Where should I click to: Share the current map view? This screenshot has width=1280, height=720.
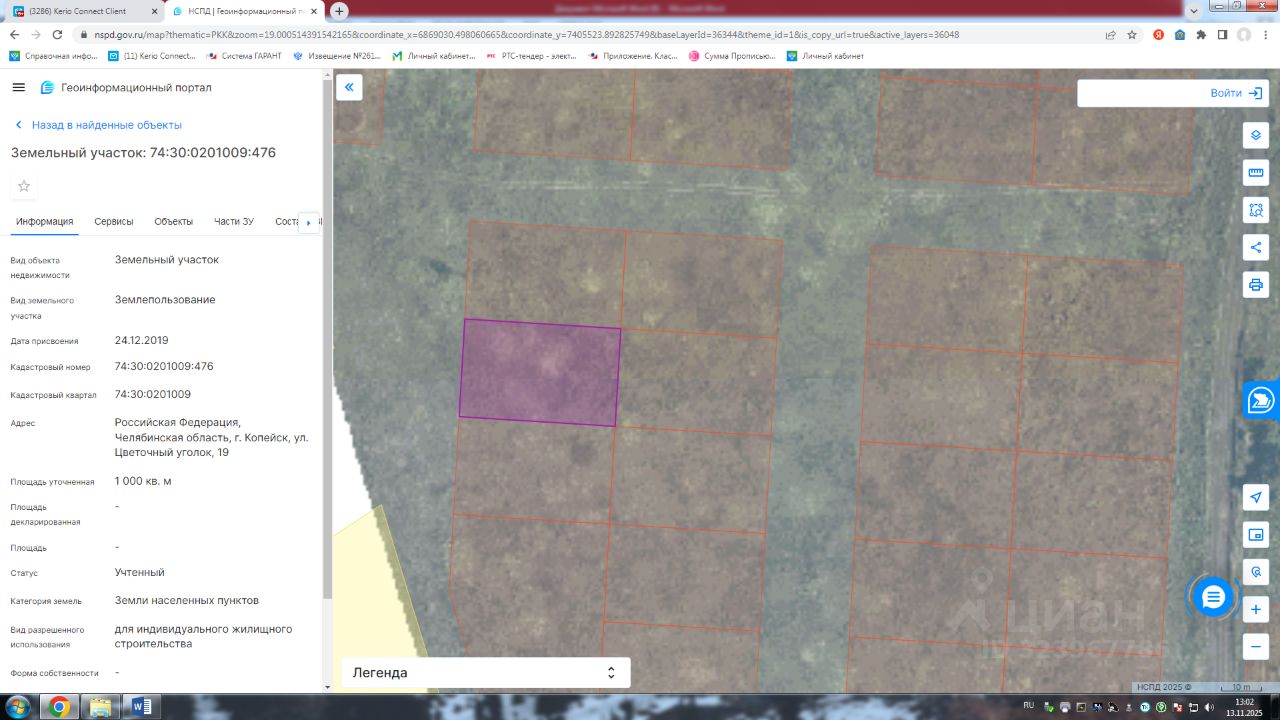pyautogui.click(x=1256, y=247)
